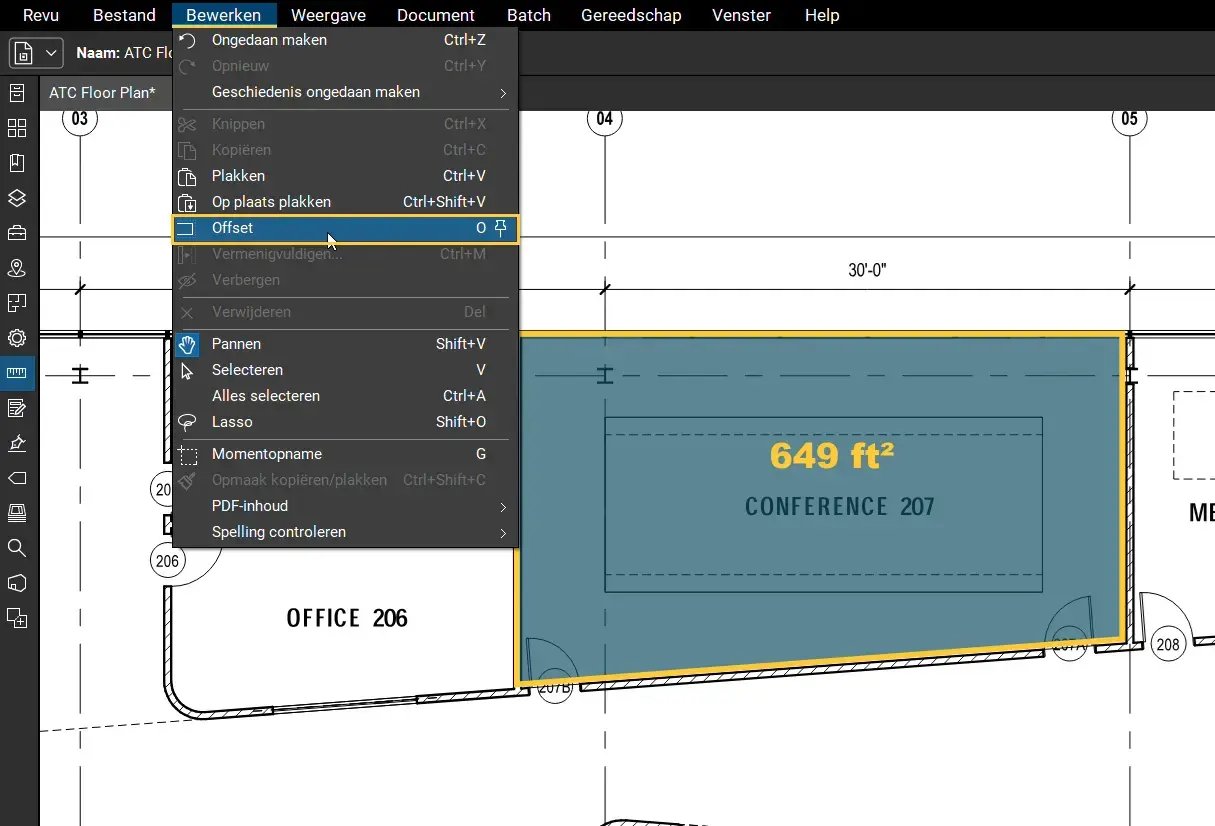Open the Tool Chest panel in the sidebar
The height and width of the screenshot is (826, 1215).
(17, 233)
